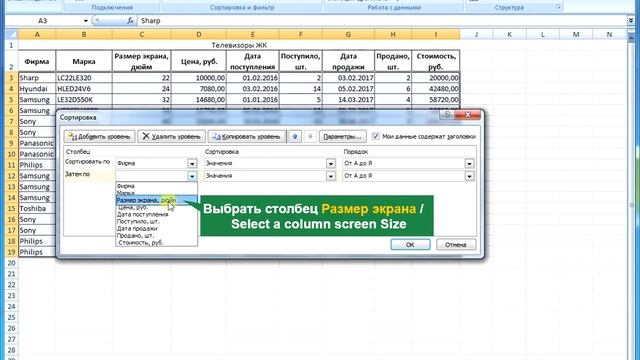
Task: Click the Name Box showing A3
Action: pyautogui.click(x=43, y=20)
